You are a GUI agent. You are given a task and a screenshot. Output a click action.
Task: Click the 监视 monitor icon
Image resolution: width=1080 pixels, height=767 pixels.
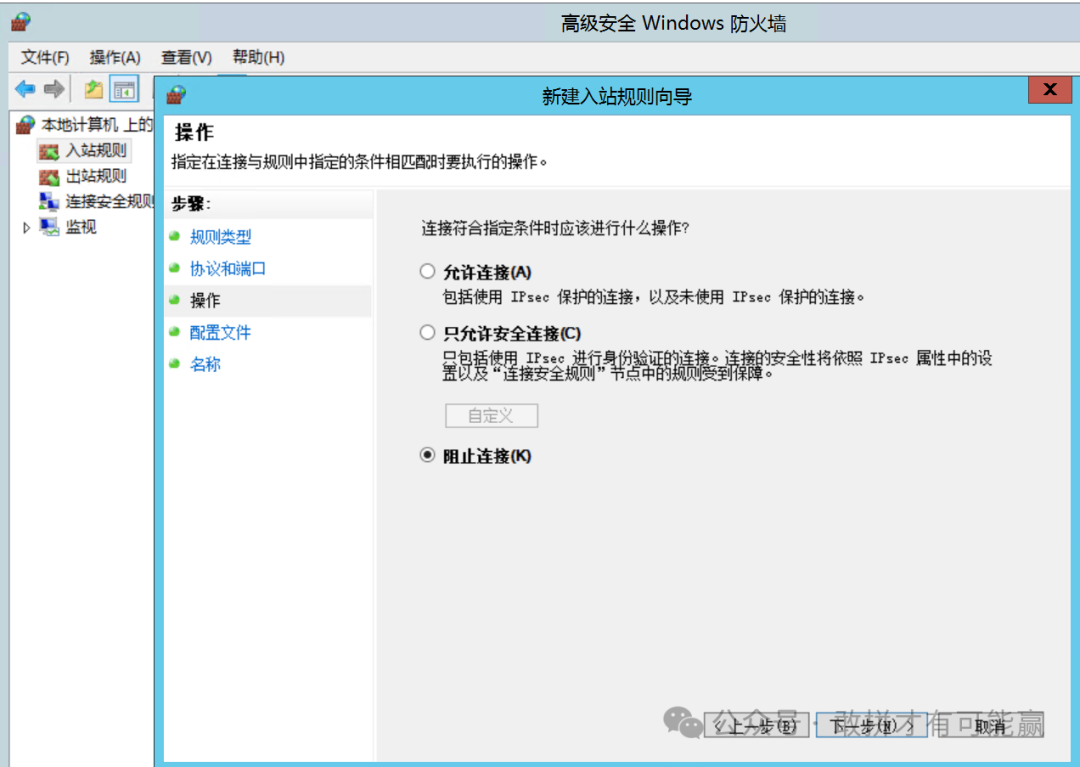pos(49,227)
